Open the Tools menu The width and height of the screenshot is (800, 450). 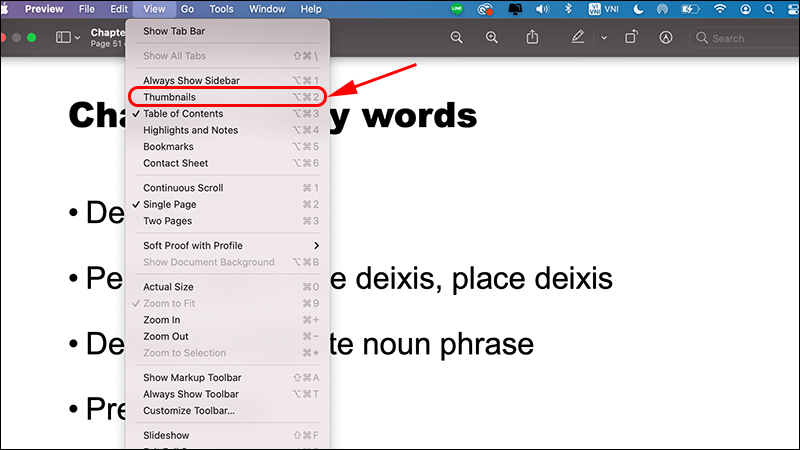(x=221, y=9)
